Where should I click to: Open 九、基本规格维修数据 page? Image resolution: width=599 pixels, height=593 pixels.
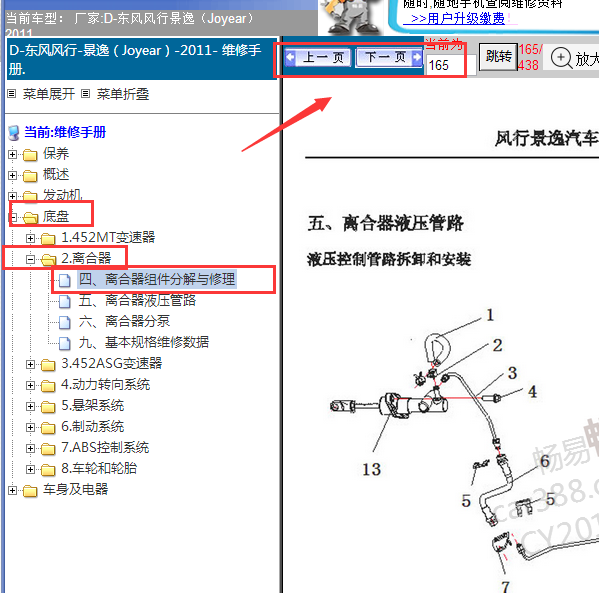pos(144,342)
